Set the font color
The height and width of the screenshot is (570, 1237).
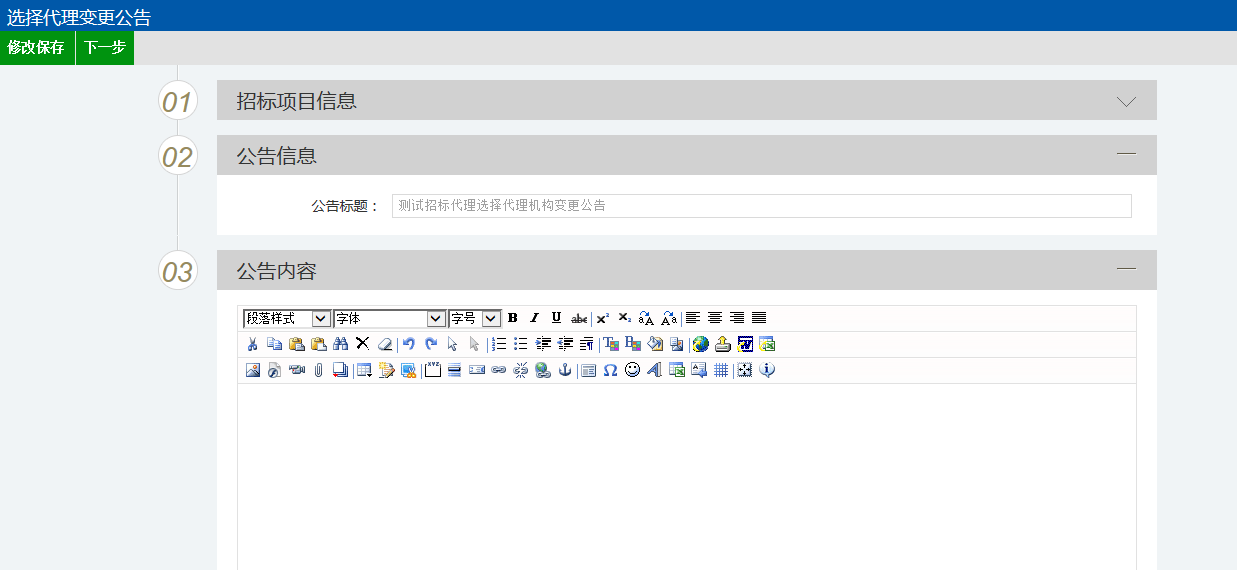pyautogui.click(x=610, y=344)
